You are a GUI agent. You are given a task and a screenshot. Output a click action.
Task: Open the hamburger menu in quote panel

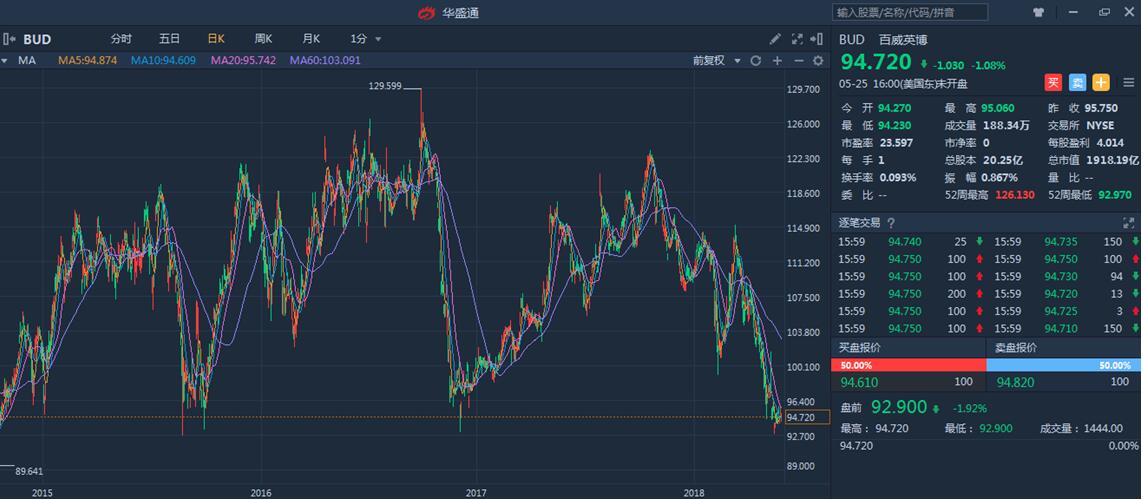(1128, 82)
